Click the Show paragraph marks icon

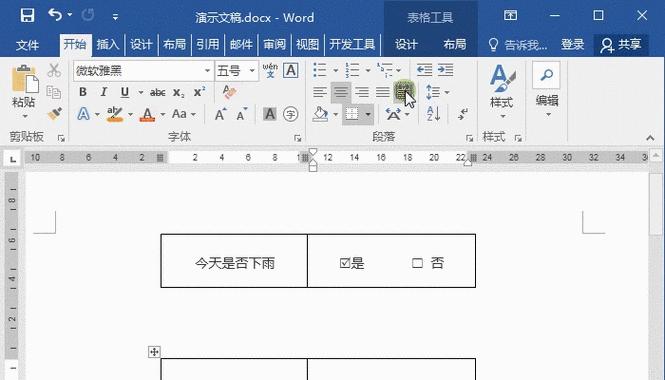(463, 114)
